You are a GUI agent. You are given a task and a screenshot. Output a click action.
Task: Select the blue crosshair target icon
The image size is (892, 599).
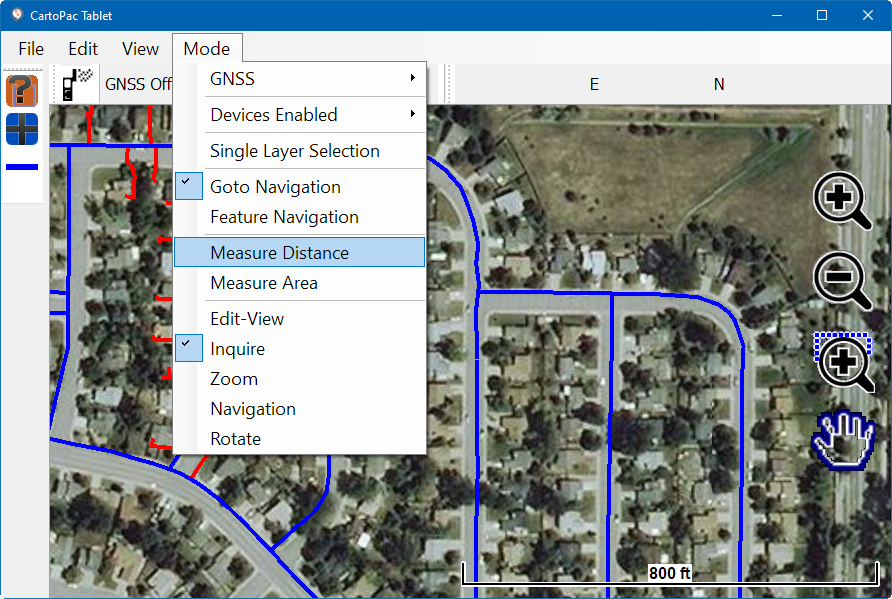22,129
